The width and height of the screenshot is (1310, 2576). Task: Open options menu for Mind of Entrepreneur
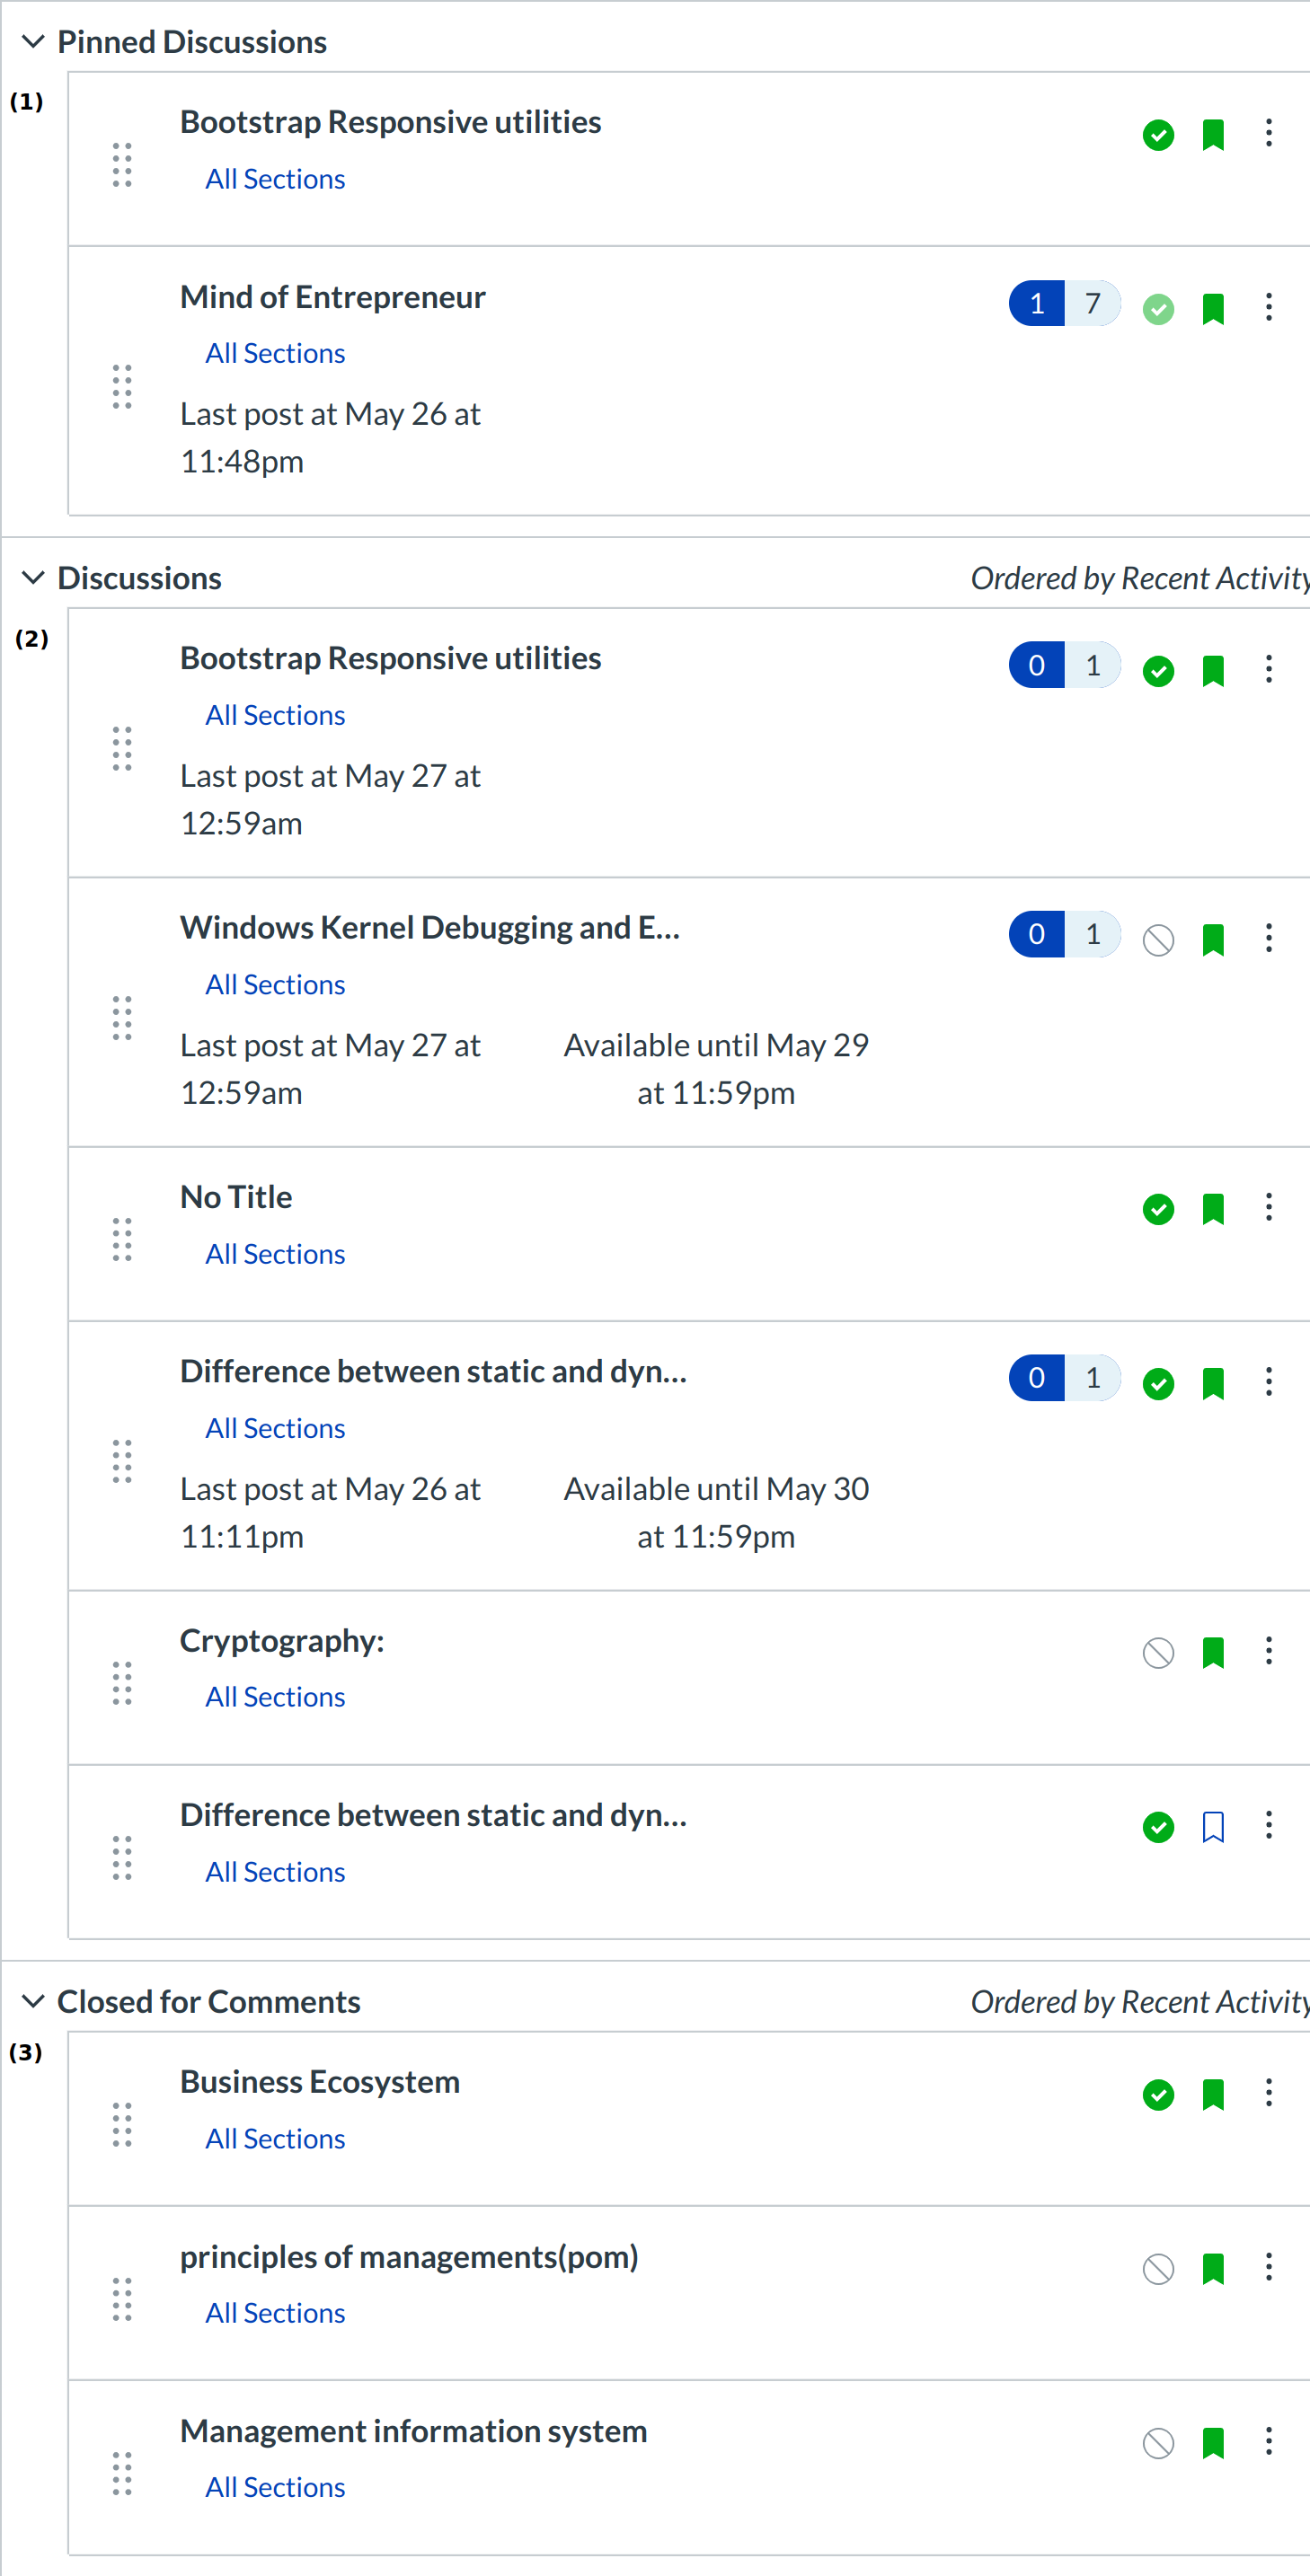[x=1268, y=307]
